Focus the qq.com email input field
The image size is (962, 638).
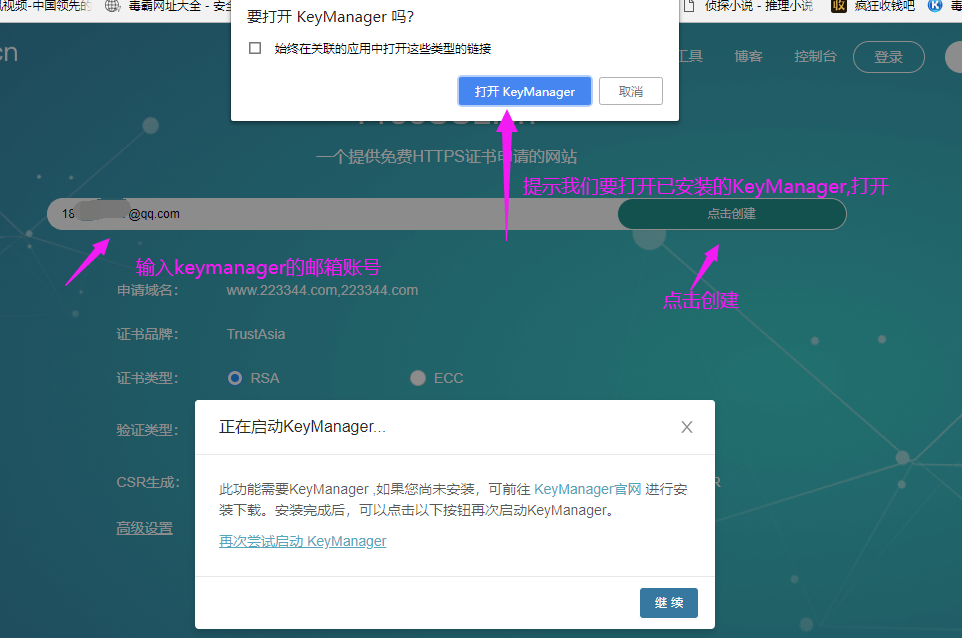click(333, 213)
